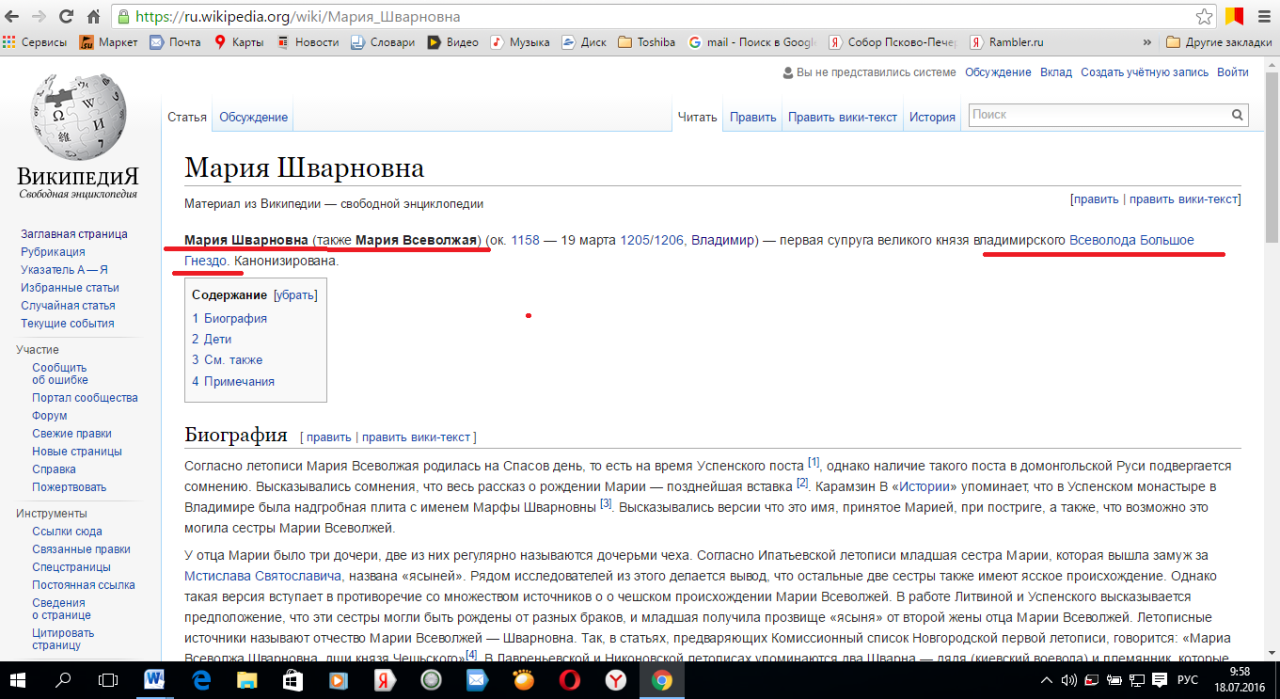Collapse contents with the убрать link
The height and width of the screenshot is (699, 1280).
click(x=295, y=296)
